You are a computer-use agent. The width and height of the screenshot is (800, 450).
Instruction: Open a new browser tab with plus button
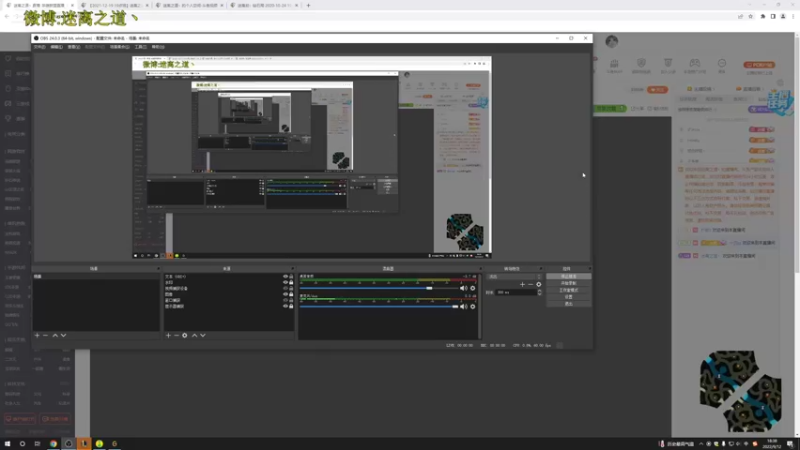pos(308,6)
